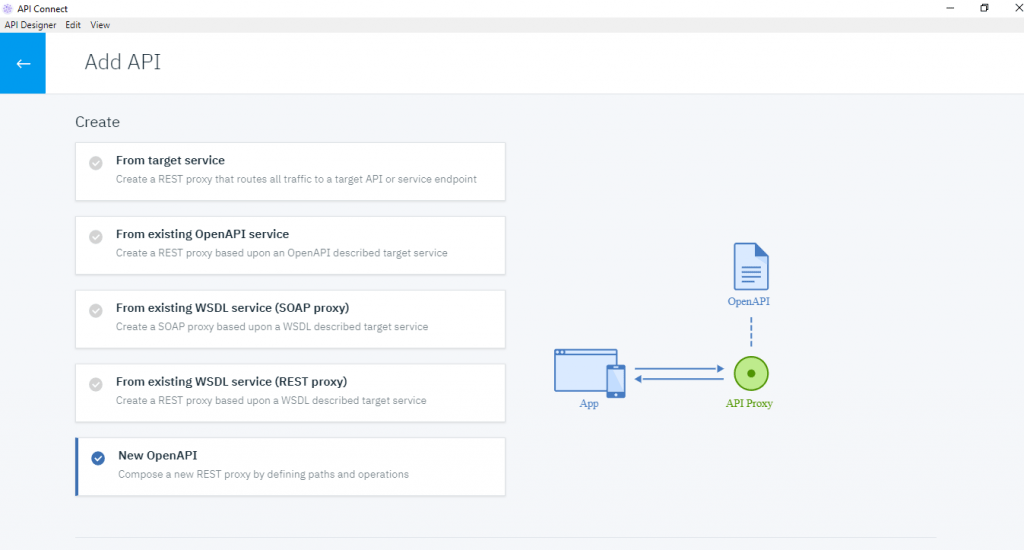Screen dimensions: 1024x550
Task: Click the 'App' diagram label
Action: pyautogui.click(x=589, y=403)
